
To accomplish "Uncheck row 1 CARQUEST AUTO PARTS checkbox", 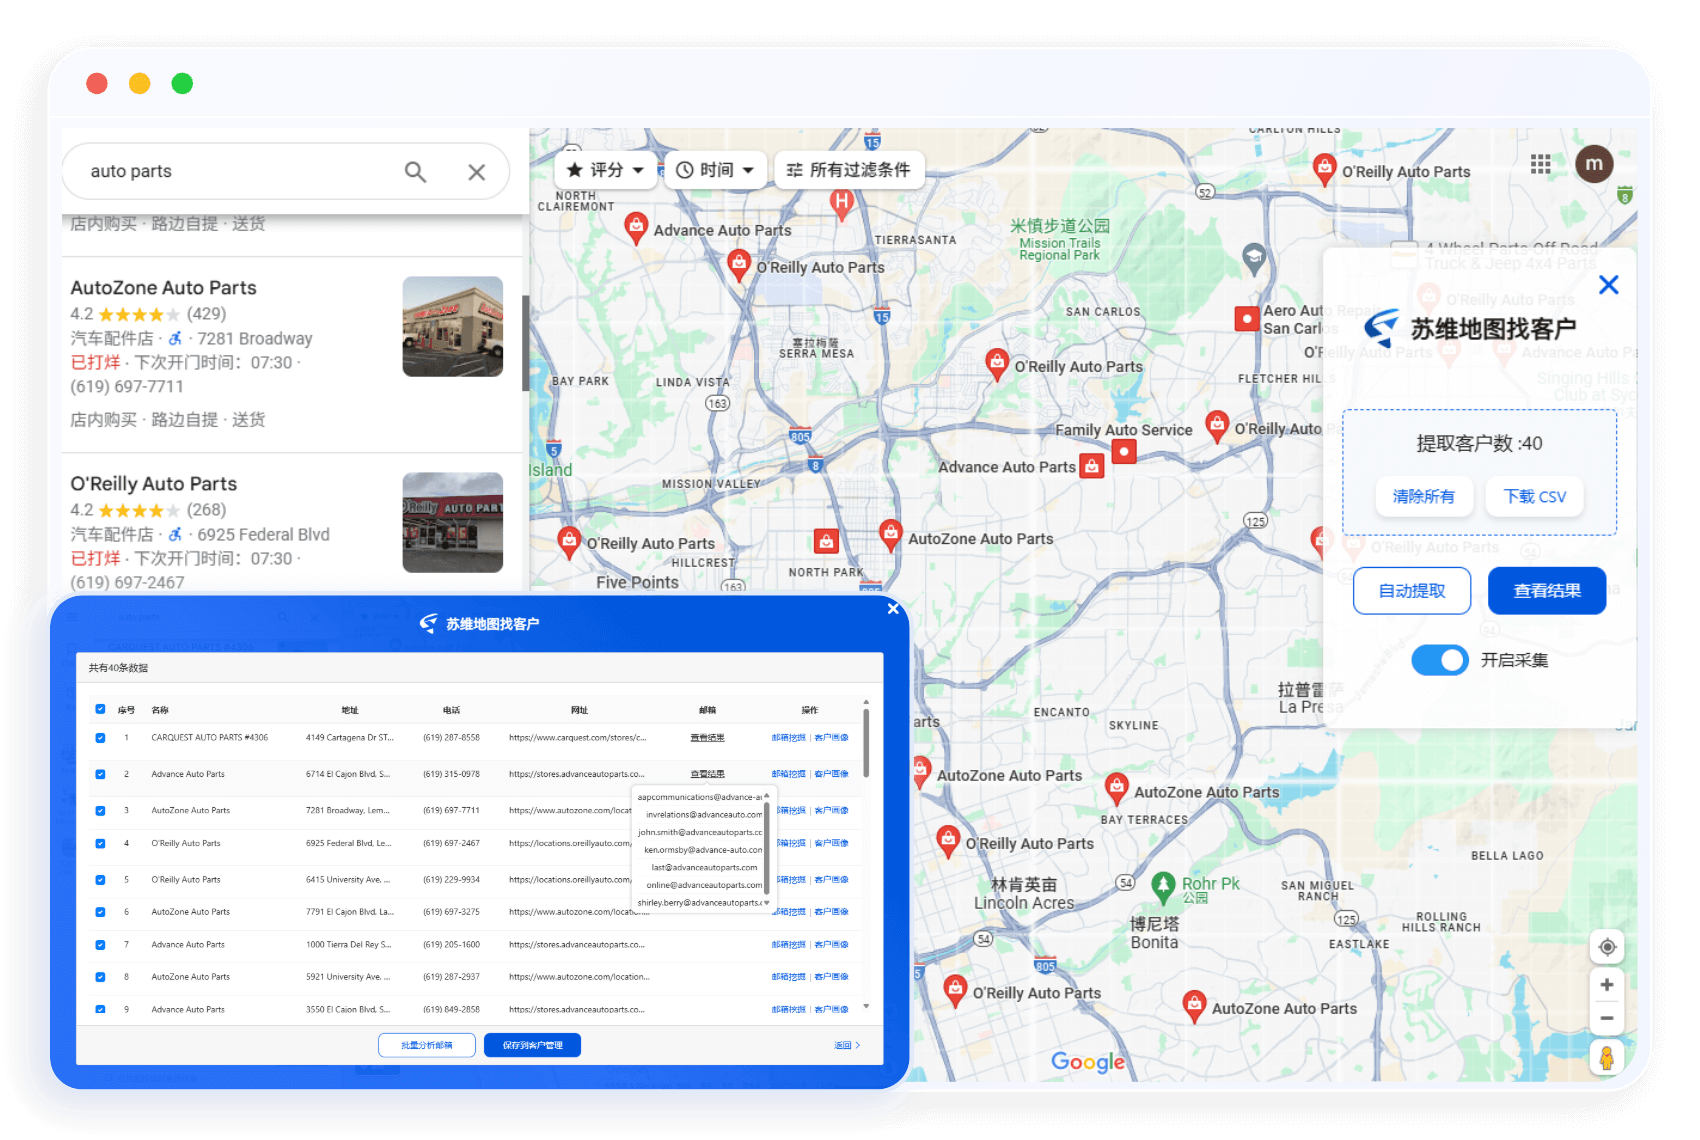I will (x=100, y=738).
